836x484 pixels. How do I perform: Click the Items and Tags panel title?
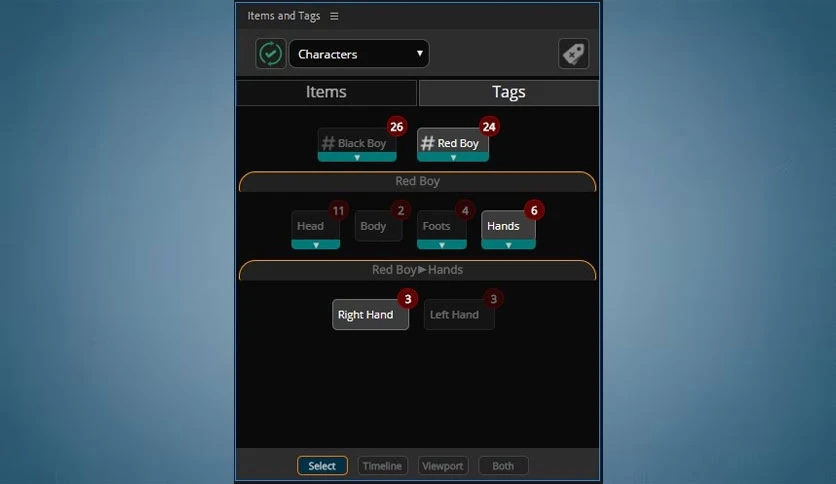tap(284, 16)
